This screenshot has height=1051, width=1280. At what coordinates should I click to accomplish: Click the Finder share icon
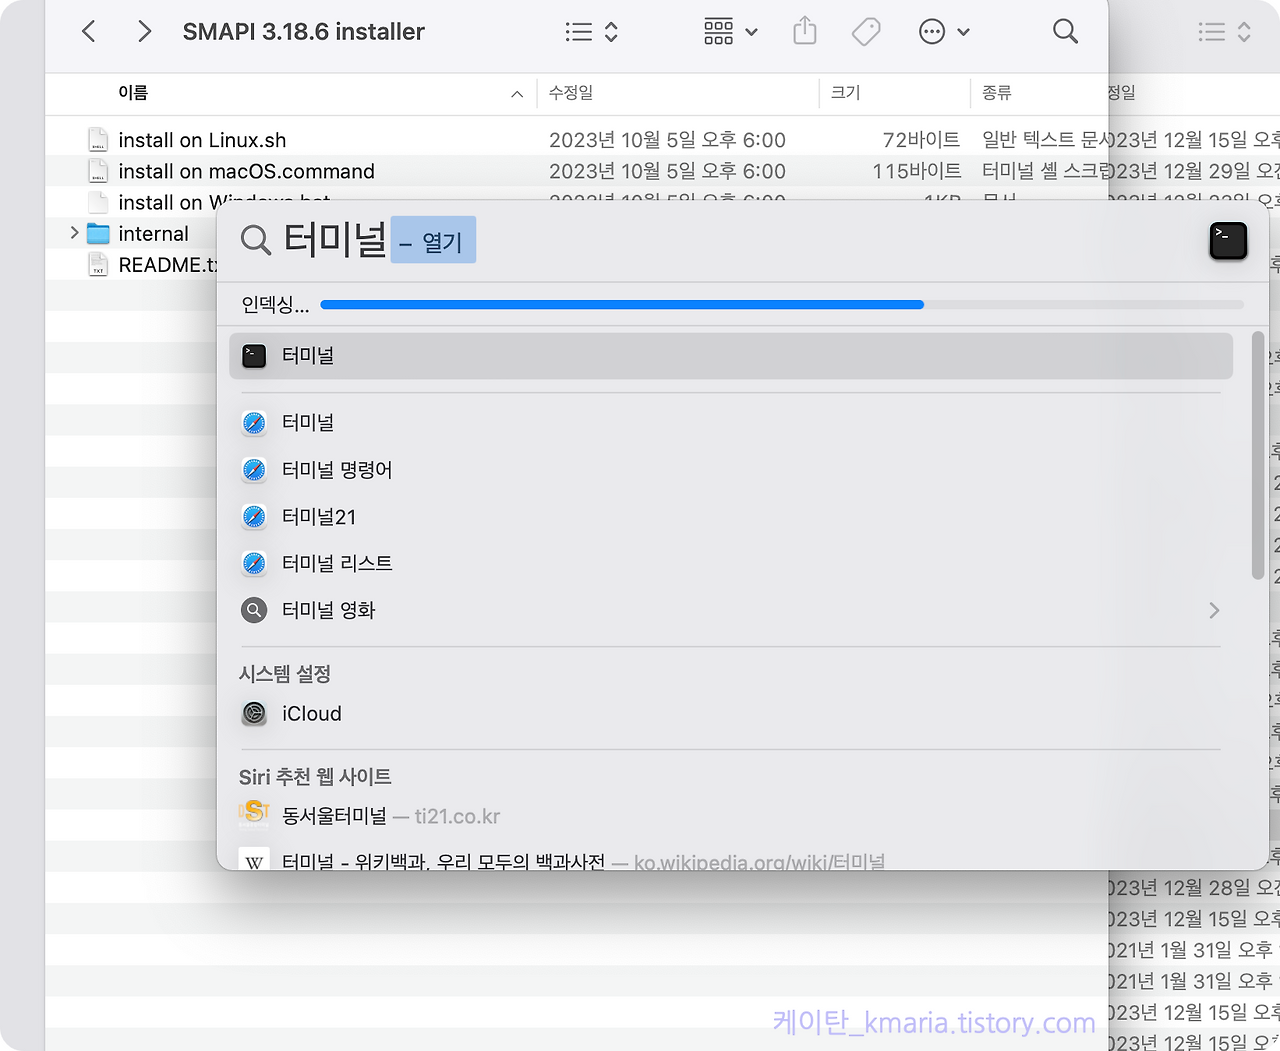point(805,32)
